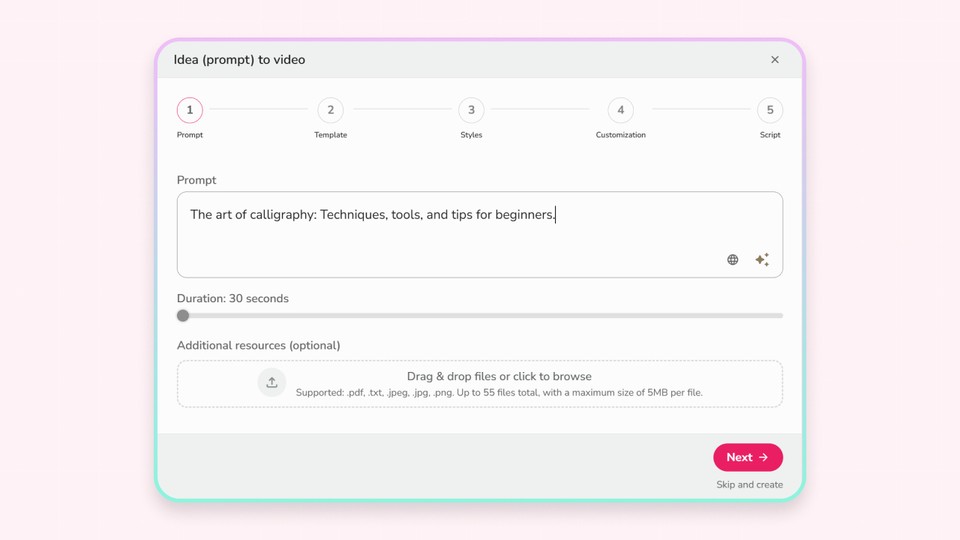Select step 1 circle in the stepper
The height and width of the screenshot is (540, 960).
click(190, 110)
